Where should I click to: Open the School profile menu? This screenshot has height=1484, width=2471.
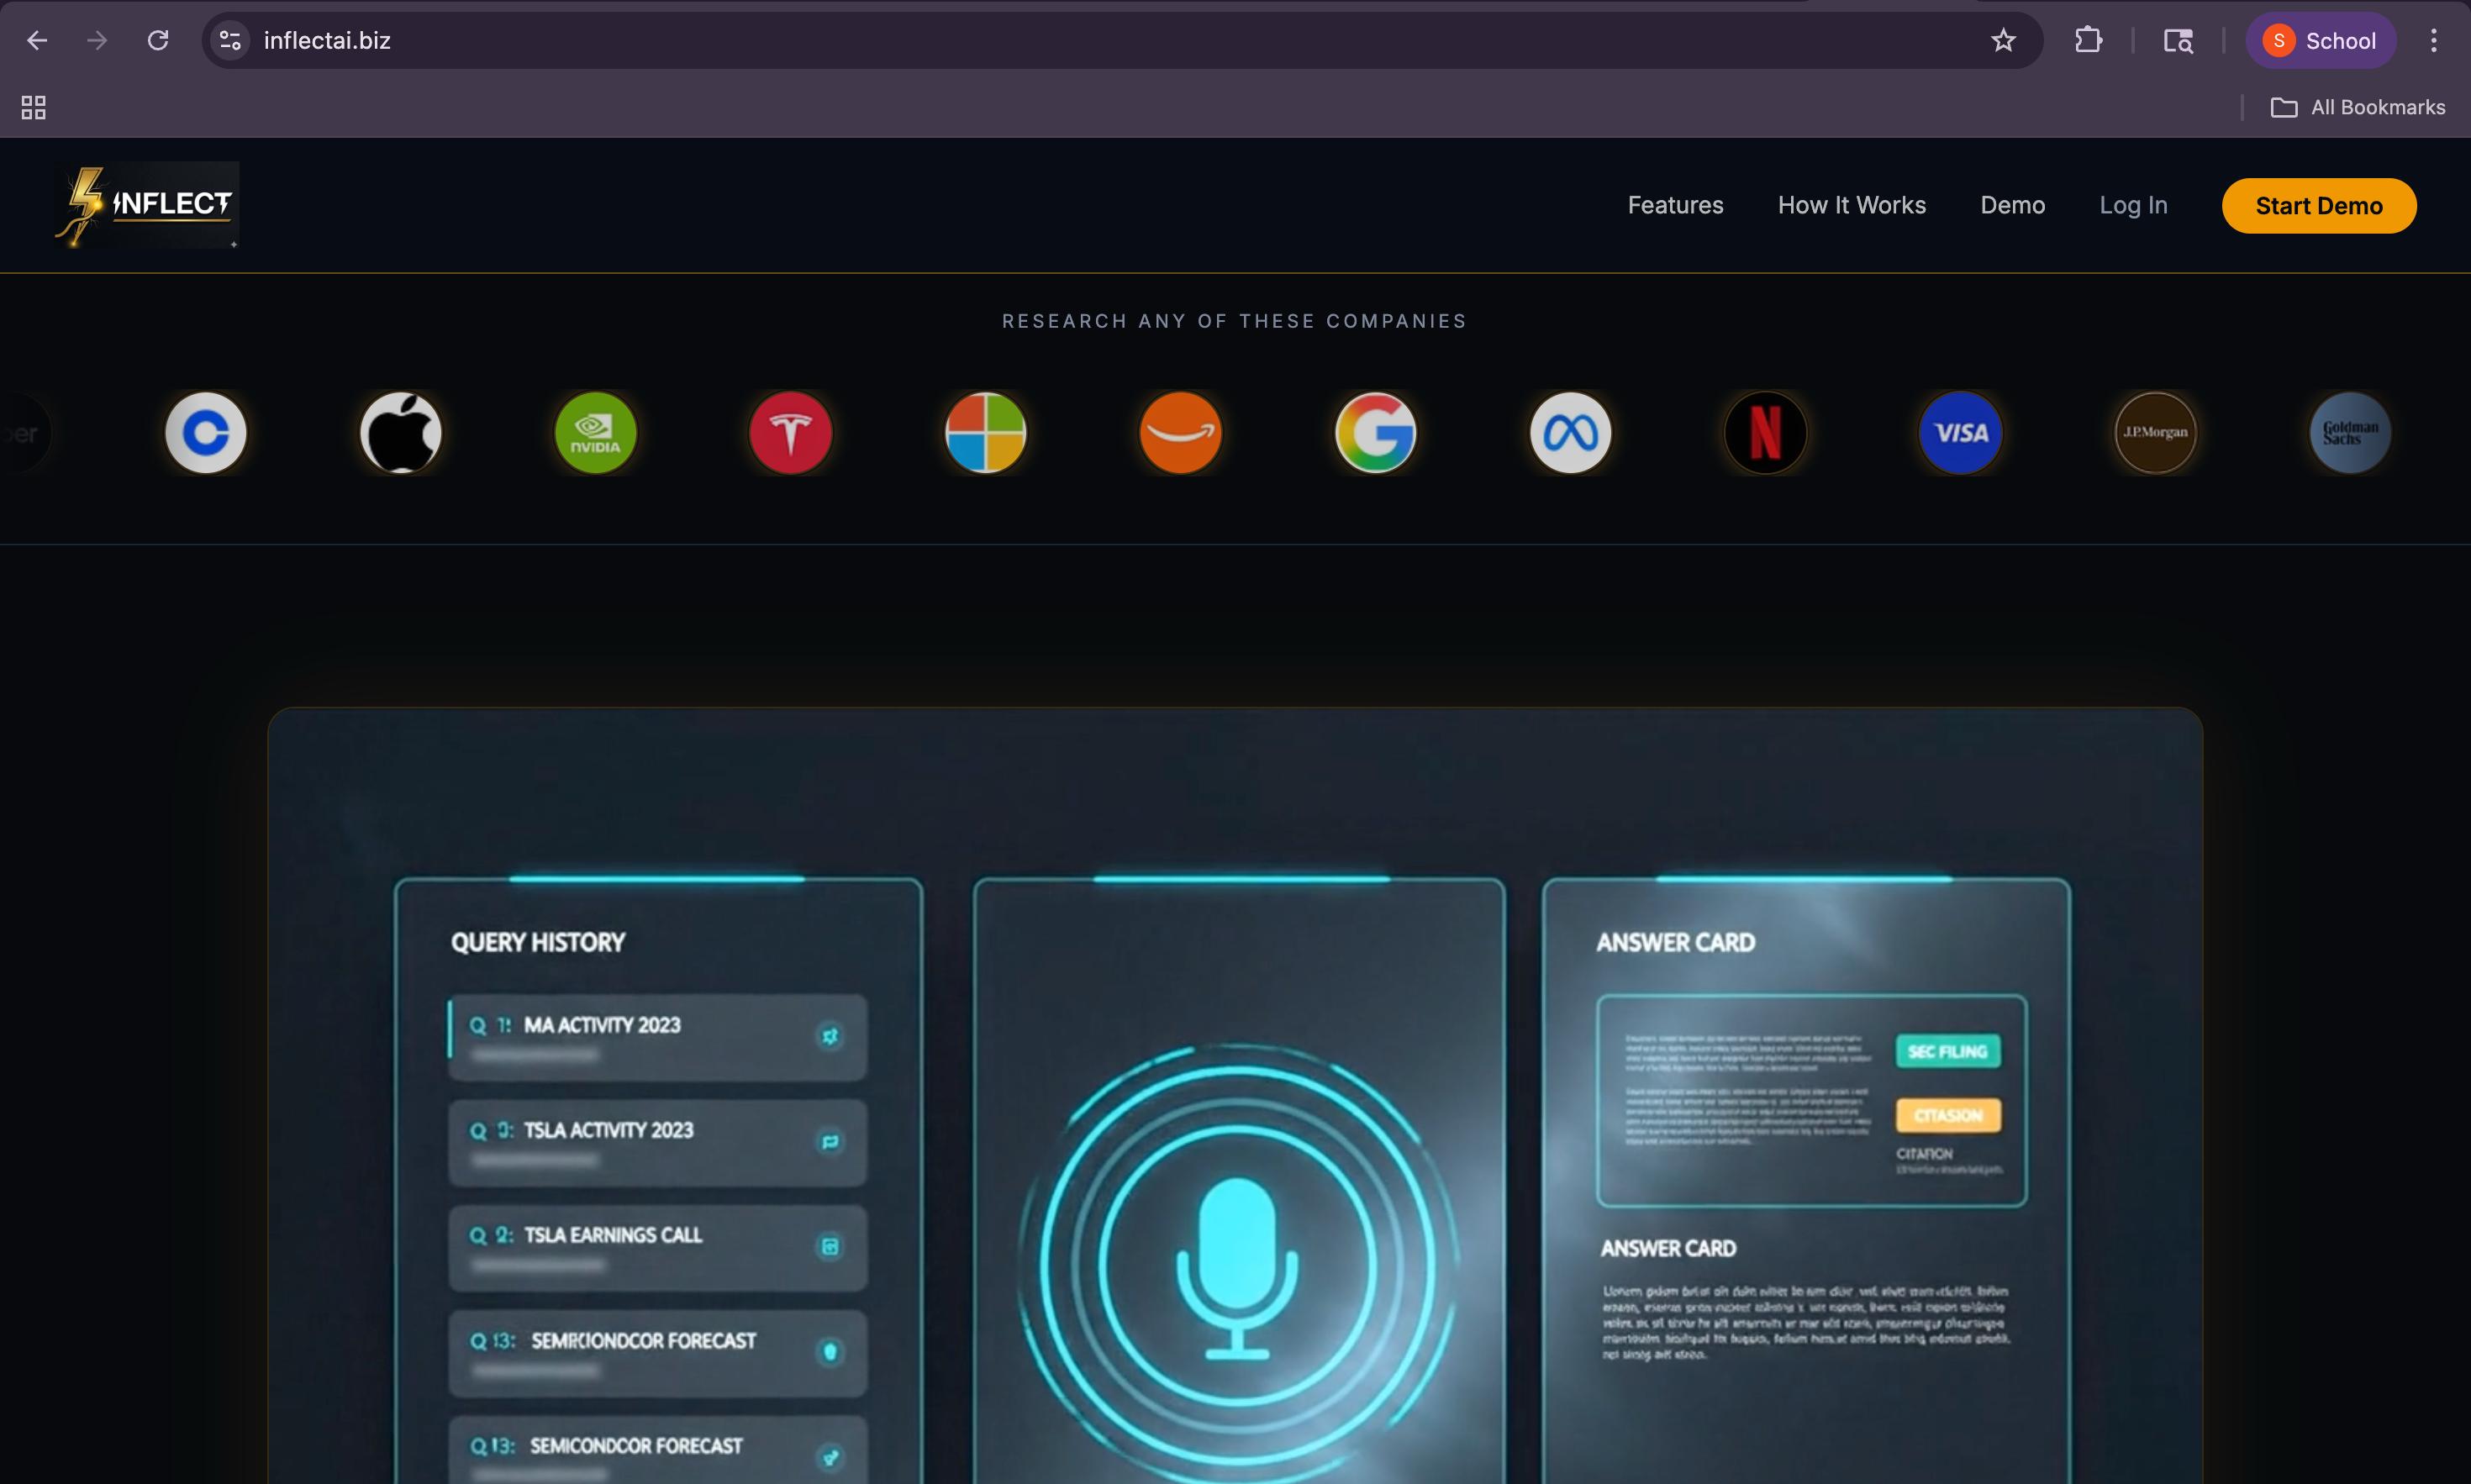click(2320, 41)
